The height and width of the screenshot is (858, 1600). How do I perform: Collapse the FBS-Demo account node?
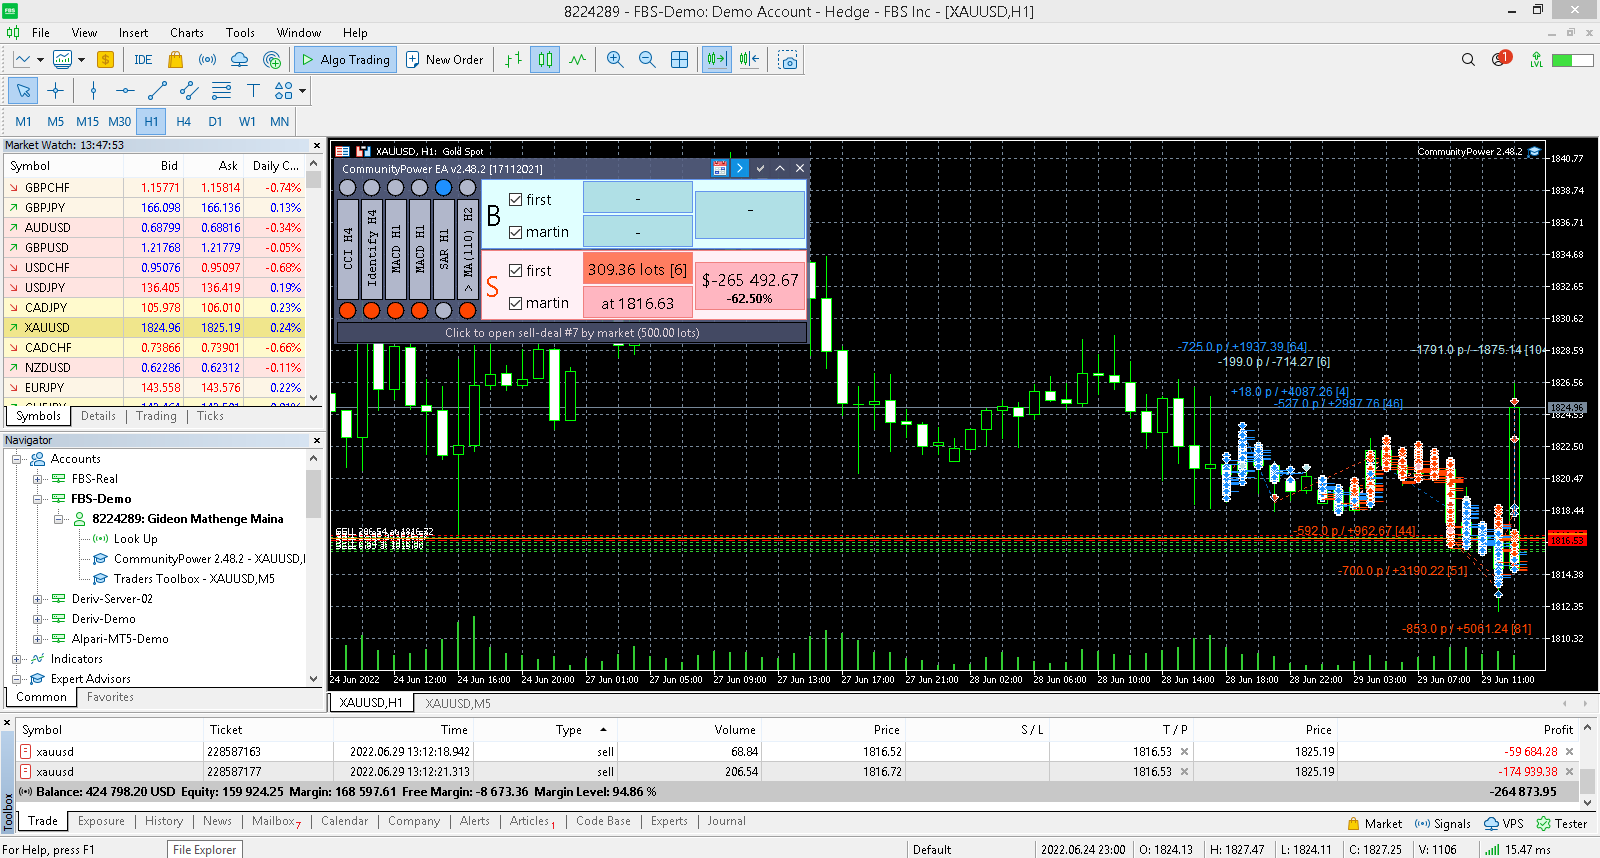point(38,499)
